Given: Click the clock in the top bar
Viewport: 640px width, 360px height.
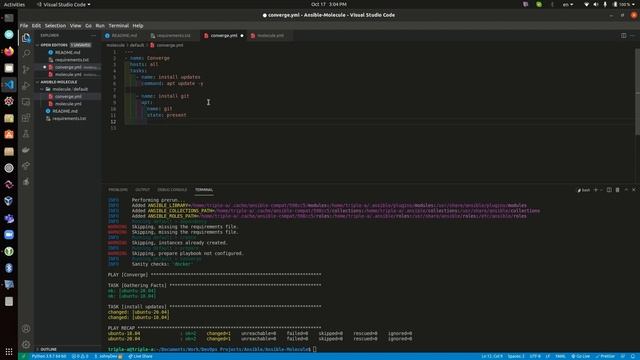Looking at the screenshot, I should point(329,4).
